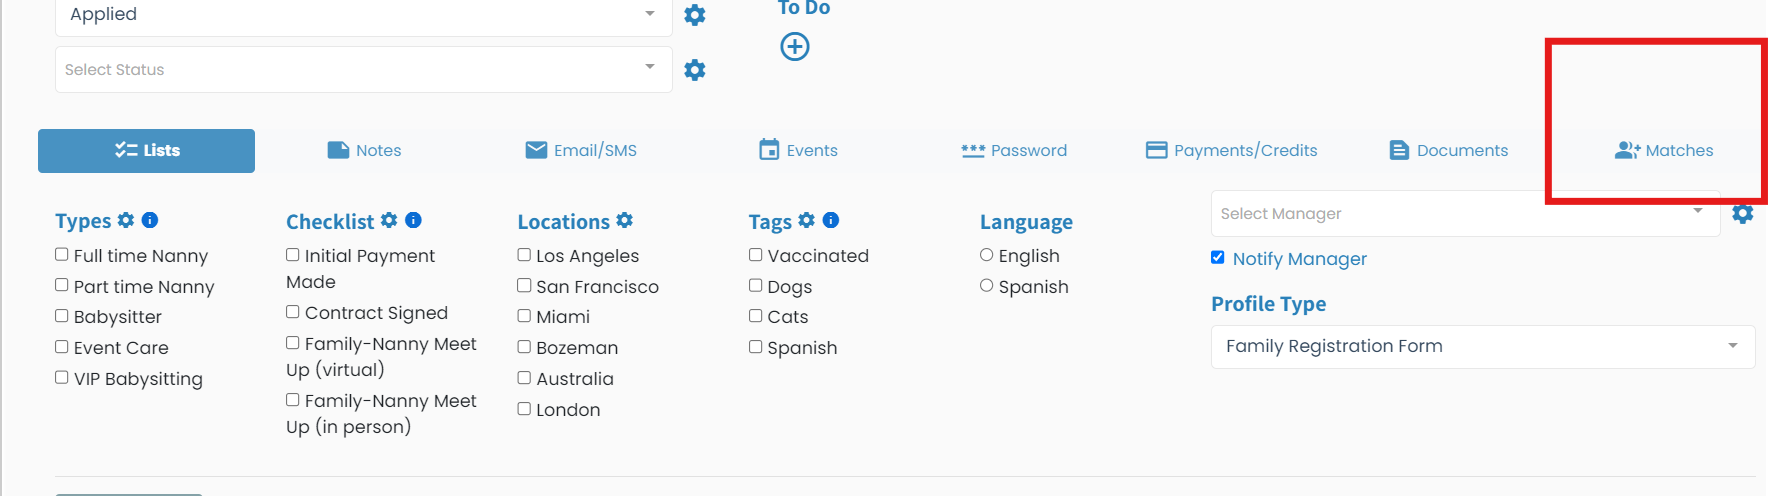Check the Full time Nanny checkbox
This screenshot has width=1769, height=496.
click(x=62, y=255)
